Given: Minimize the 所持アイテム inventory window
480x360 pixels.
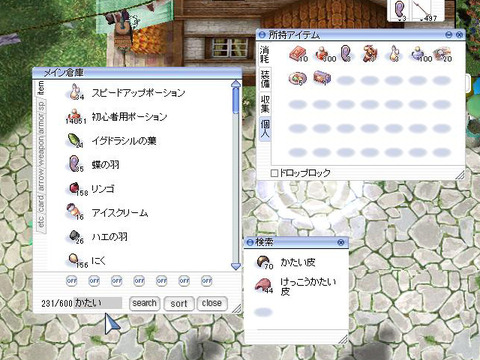Looking at the screenshot, I should coord(449,35).
